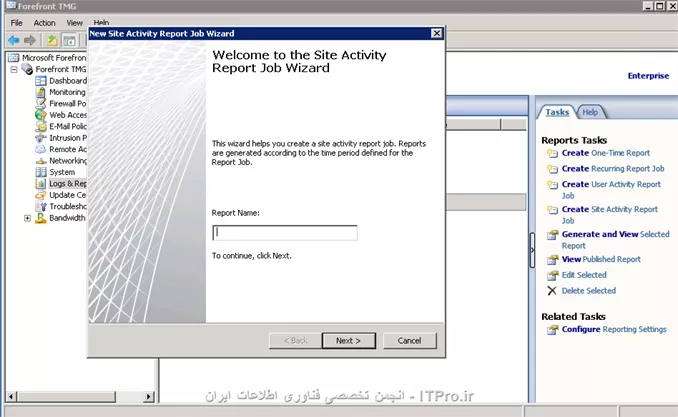Select the System tree item label

pyautogui.click(x=62, y=172)
